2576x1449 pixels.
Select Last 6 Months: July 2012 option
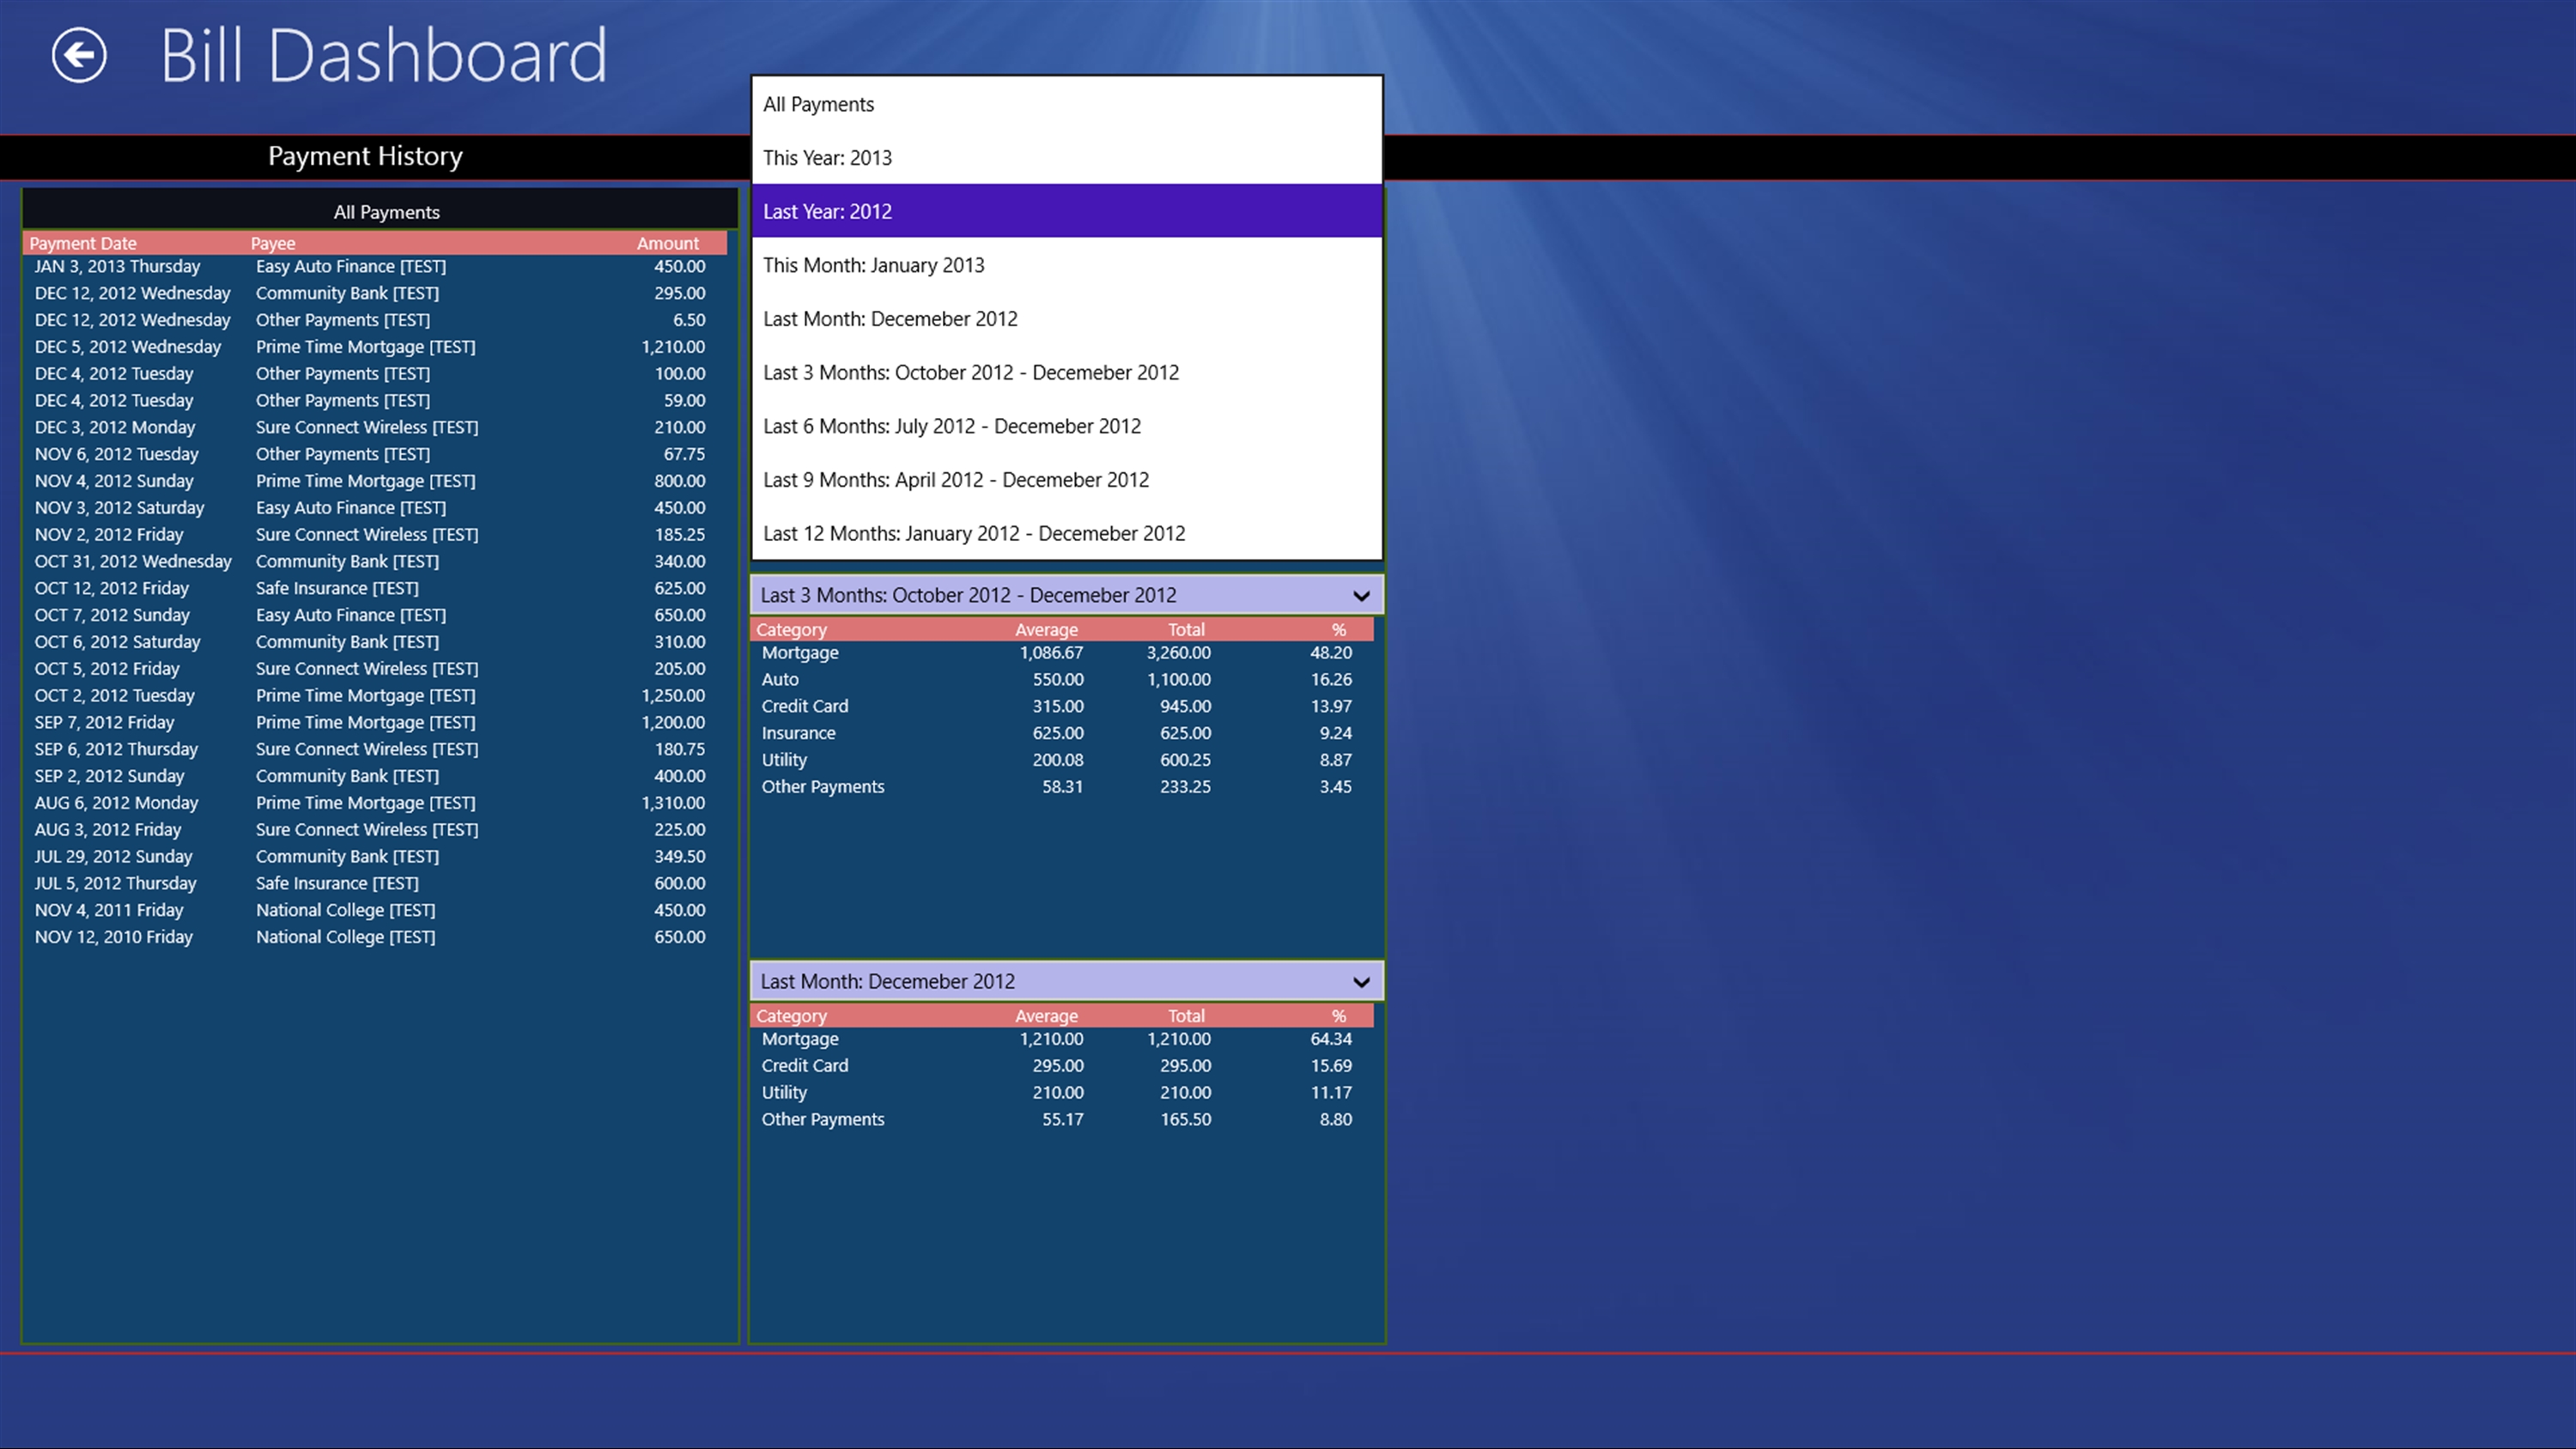tap(951, 426)
